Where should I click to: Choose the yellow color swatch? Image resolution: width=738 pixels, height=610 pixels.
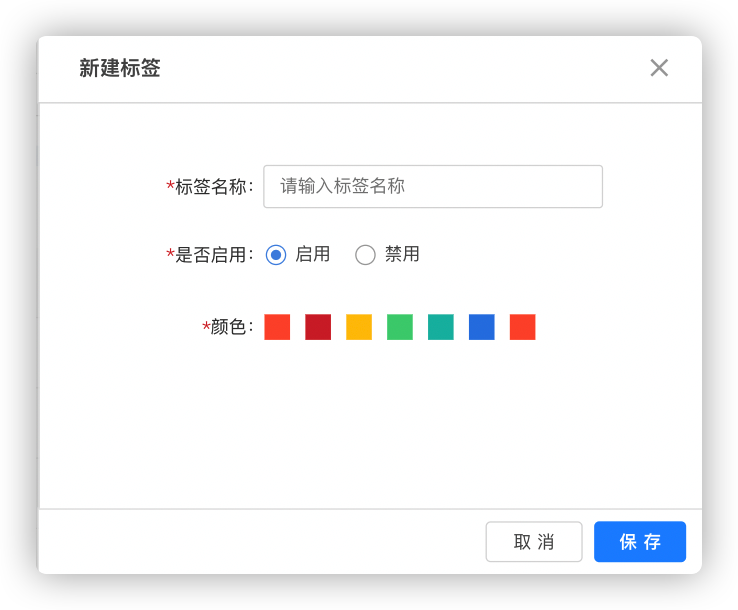[359, 327]
